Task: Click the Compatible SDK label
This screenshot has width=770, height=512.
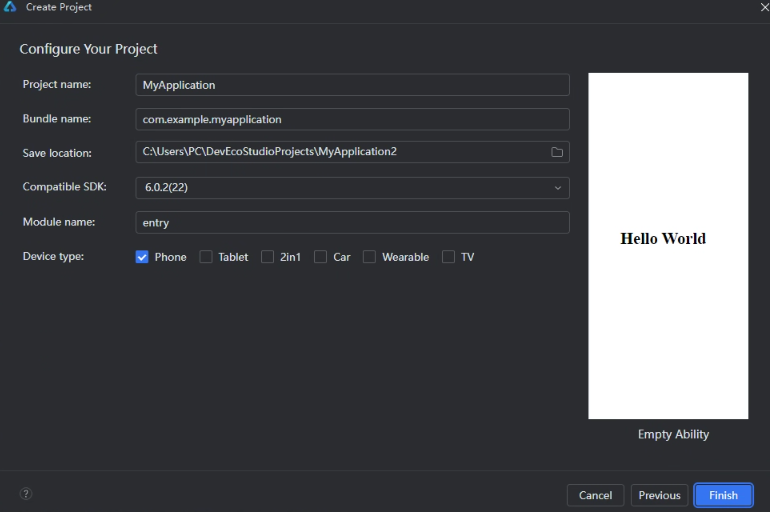Action: (64, 187)
